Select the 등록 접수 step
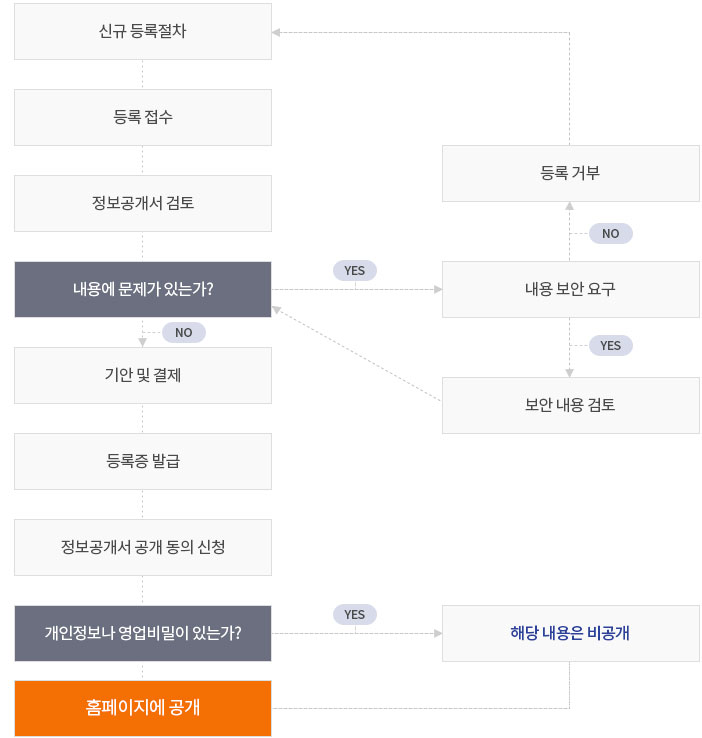The height and width of the screenshot is (738, 702). (x=143, y=117)
